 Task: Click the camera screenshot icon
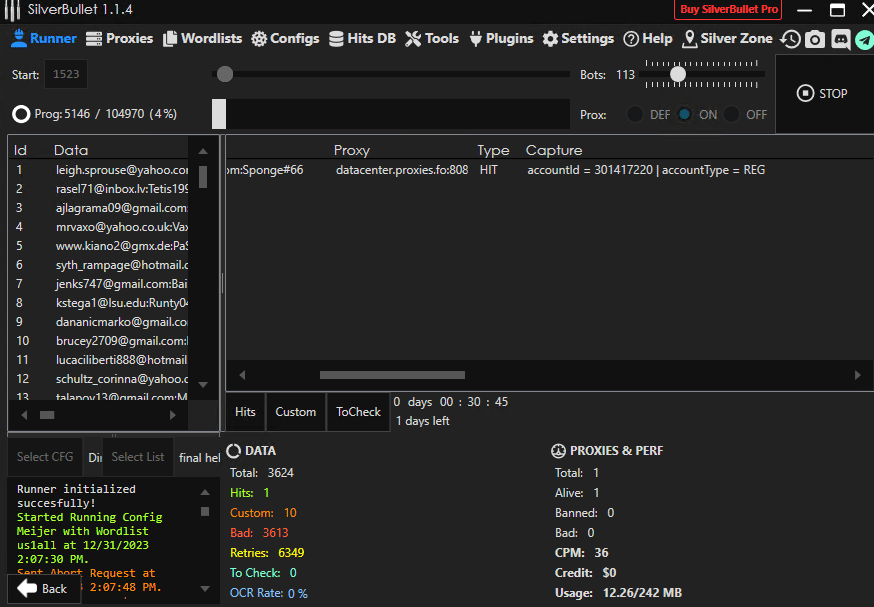point(815,39)
